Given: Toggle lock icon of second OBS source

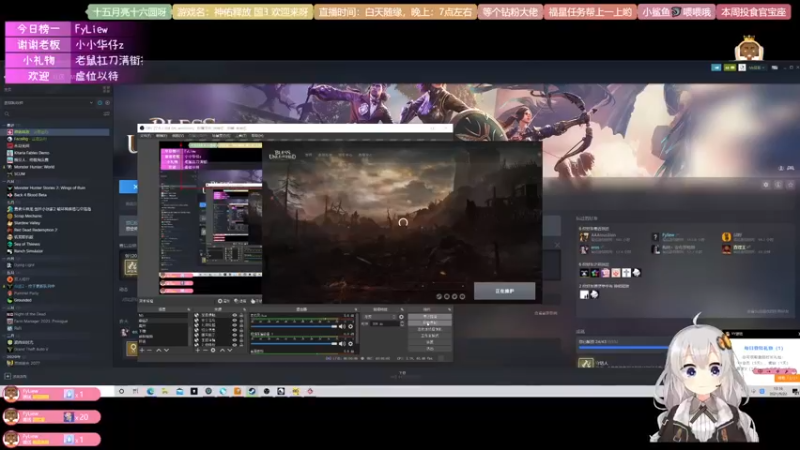Looking at the screenshot, I should 241,320.
